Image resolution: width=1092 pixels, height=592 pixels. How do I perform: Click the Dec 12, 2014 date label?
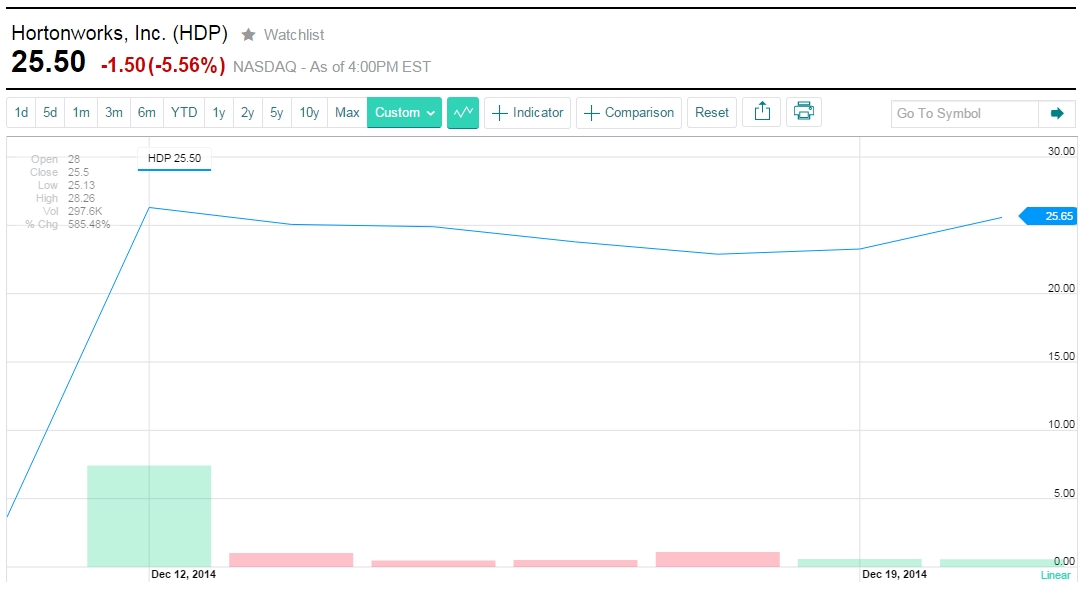(x=183, y=575)
